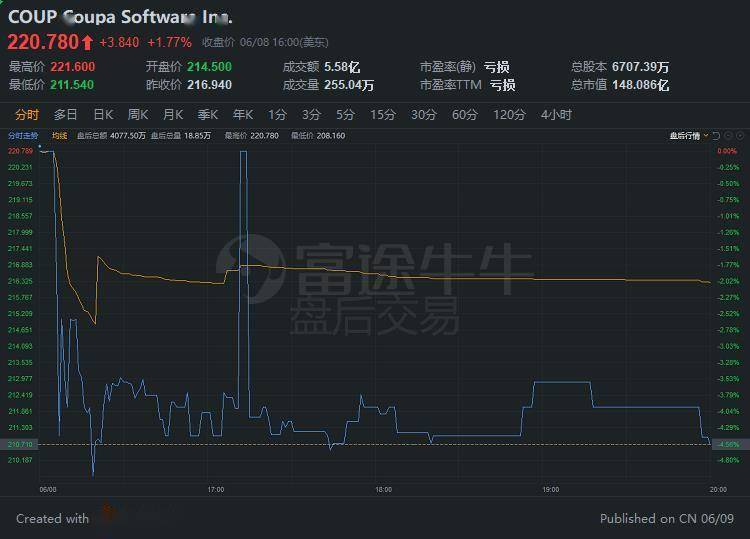Click the red up-arrow next to 220.780
The width and height of the screenshot is (750, 539).
tap(87, 43)
